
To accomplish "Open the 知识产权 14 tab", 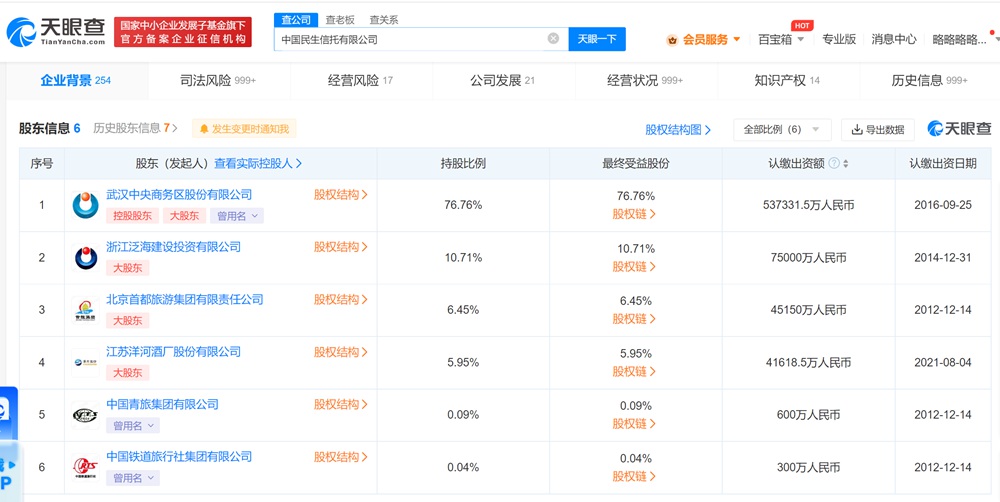I will (x=787, y=80).
